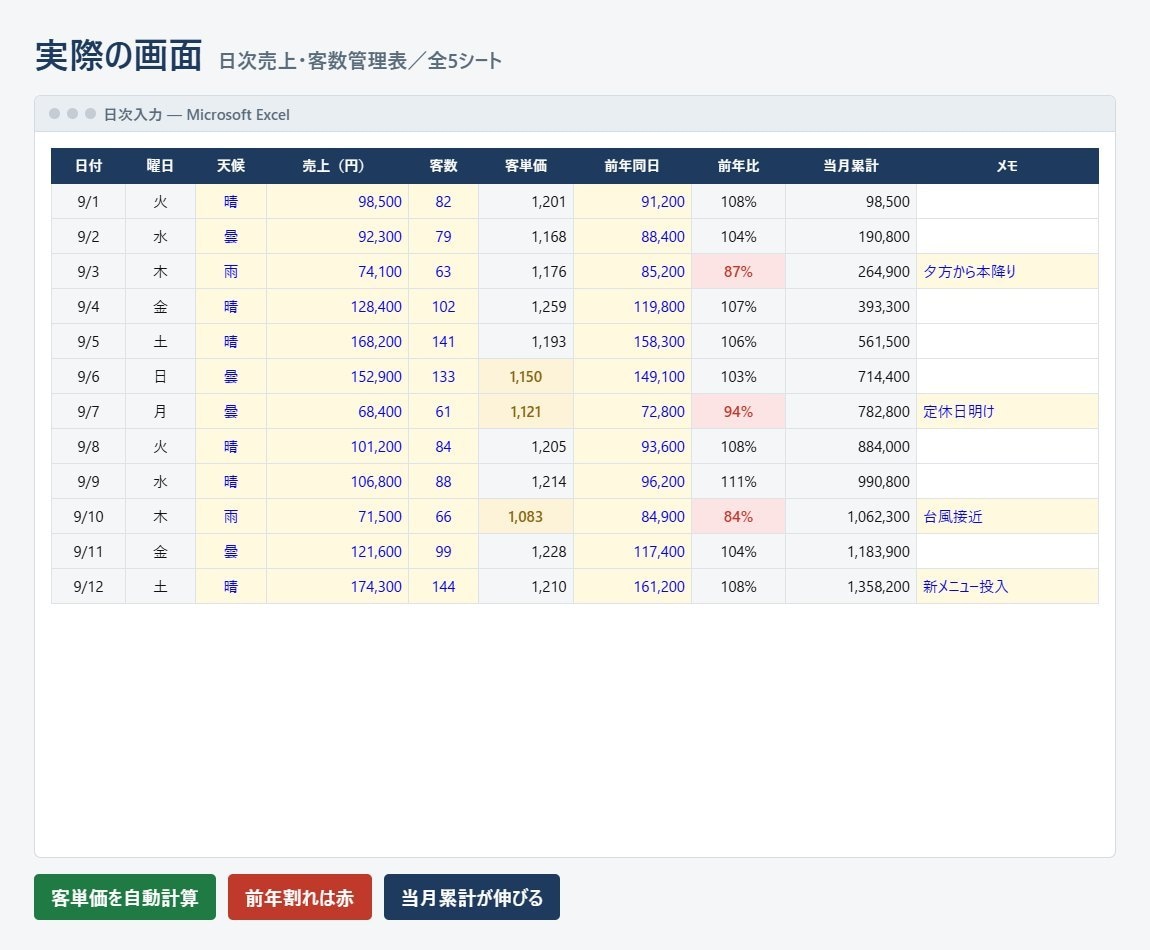The width and height of the screenshot is (1150, 950).
Task: Click the highlighted unit price cell 1,121
Action: point(526,412)
